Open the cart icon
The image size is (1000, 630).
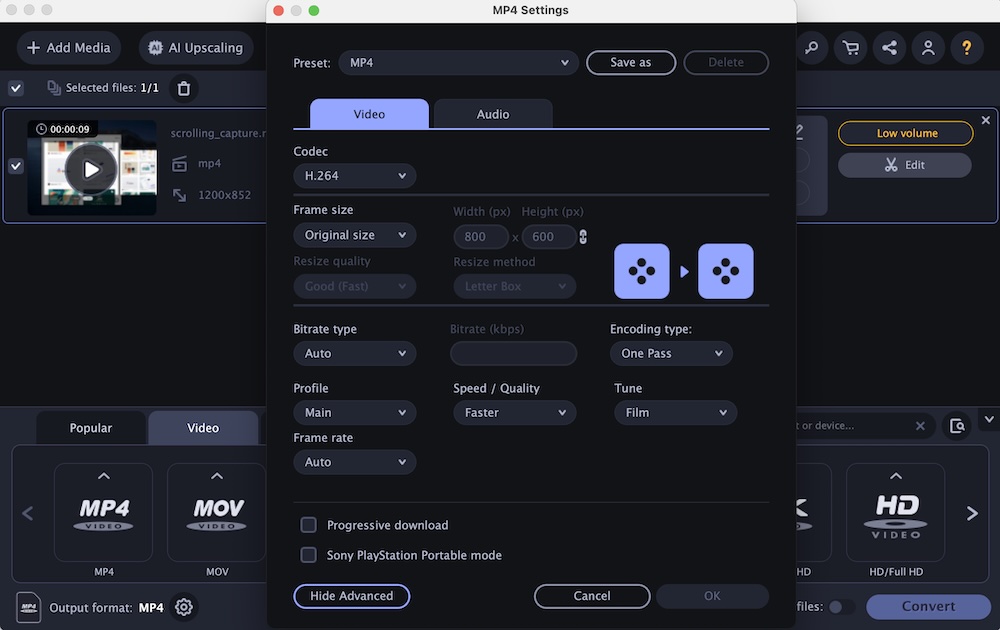click(850, 47)
